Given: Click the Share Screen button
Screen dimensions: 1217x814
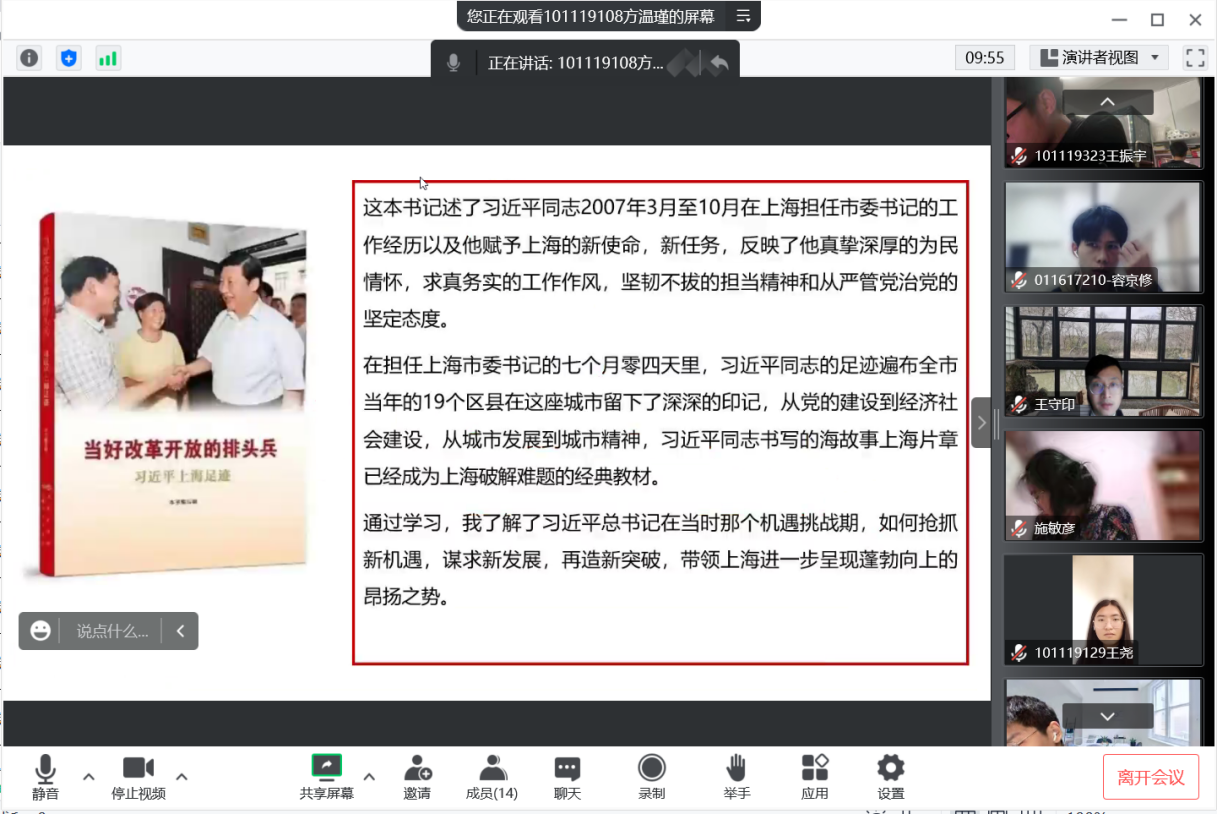Looking at the screenshot, I should pyautogui.click(x=326, y=777).
